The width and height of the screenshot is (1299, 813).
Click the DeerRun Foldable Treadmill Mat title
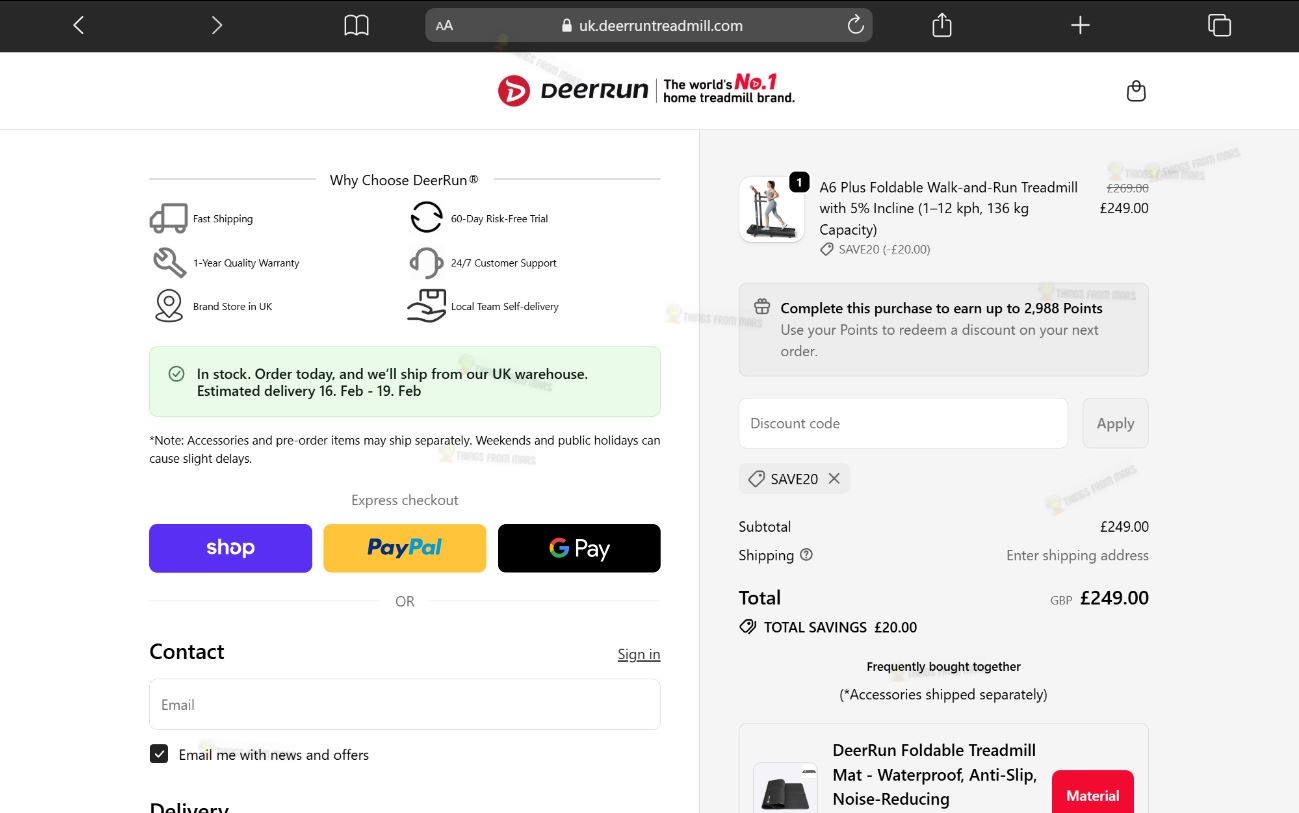934,775
